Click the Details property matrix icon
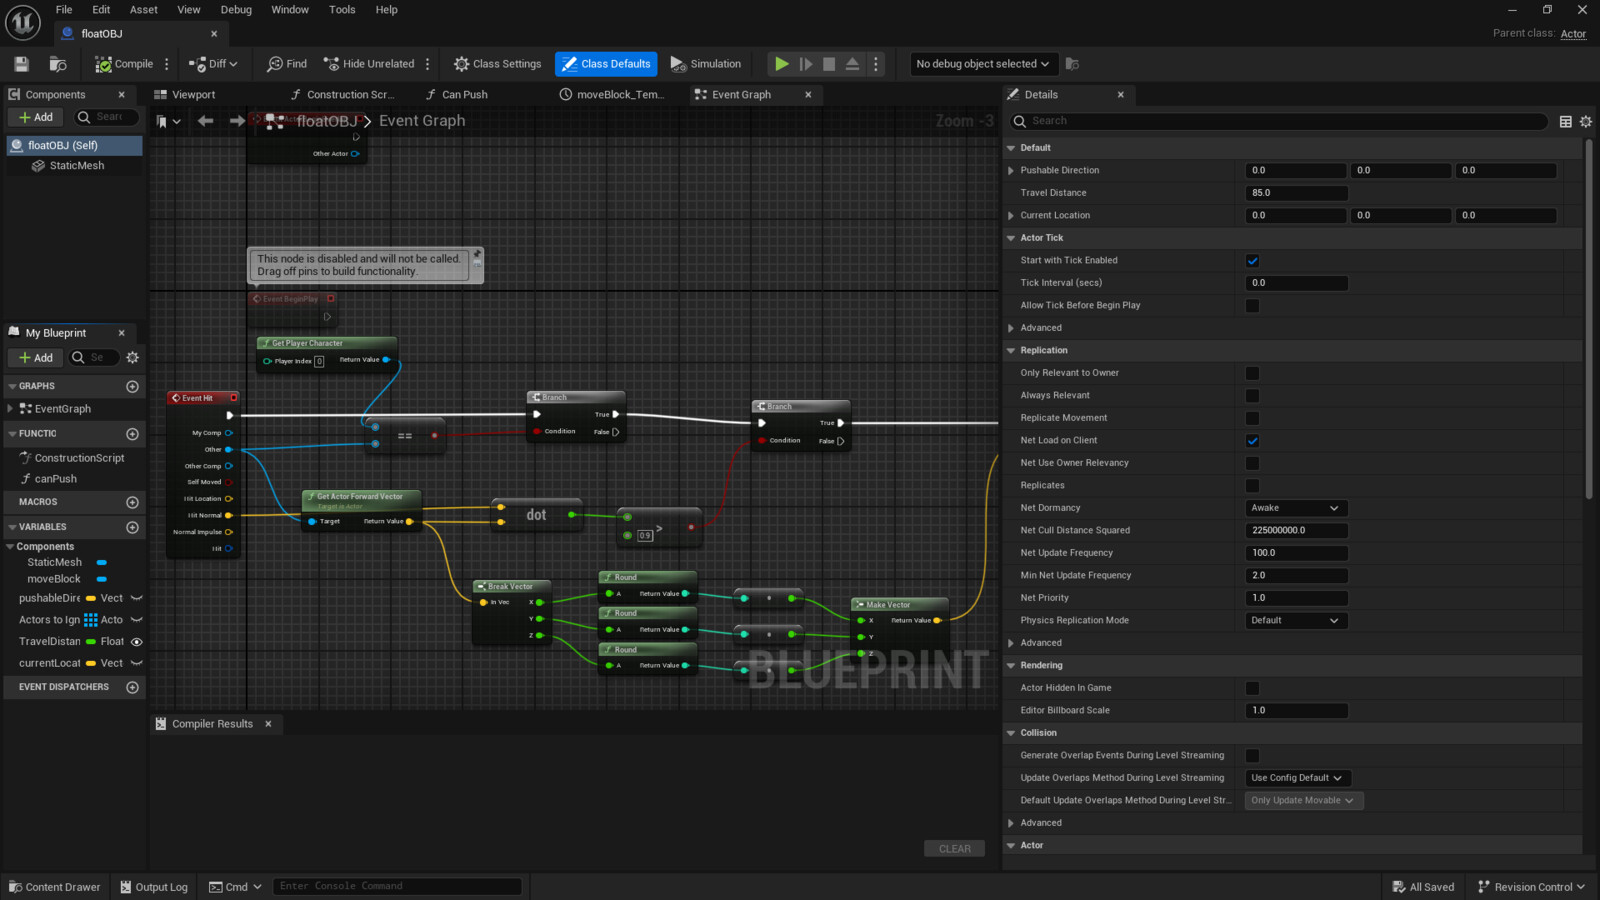 [x=1566, y=121]
